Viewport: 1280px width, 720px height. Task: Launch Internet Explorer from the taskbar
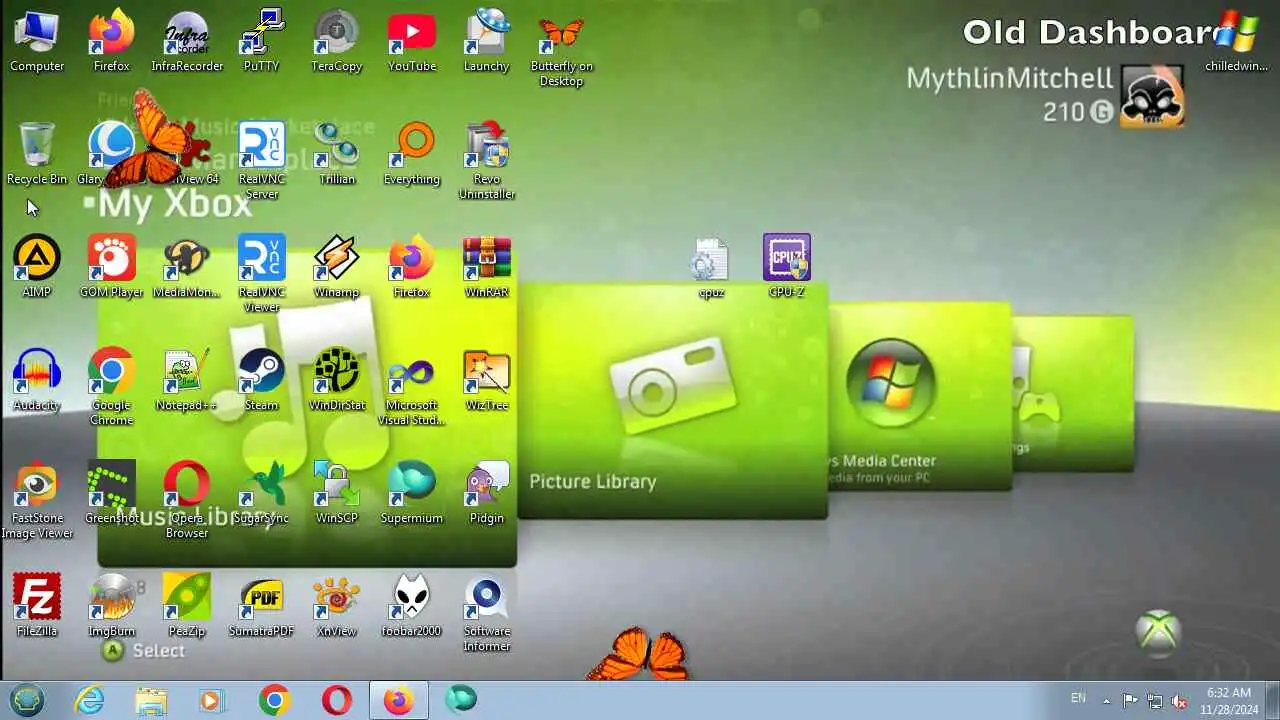(x=89, y=701)
